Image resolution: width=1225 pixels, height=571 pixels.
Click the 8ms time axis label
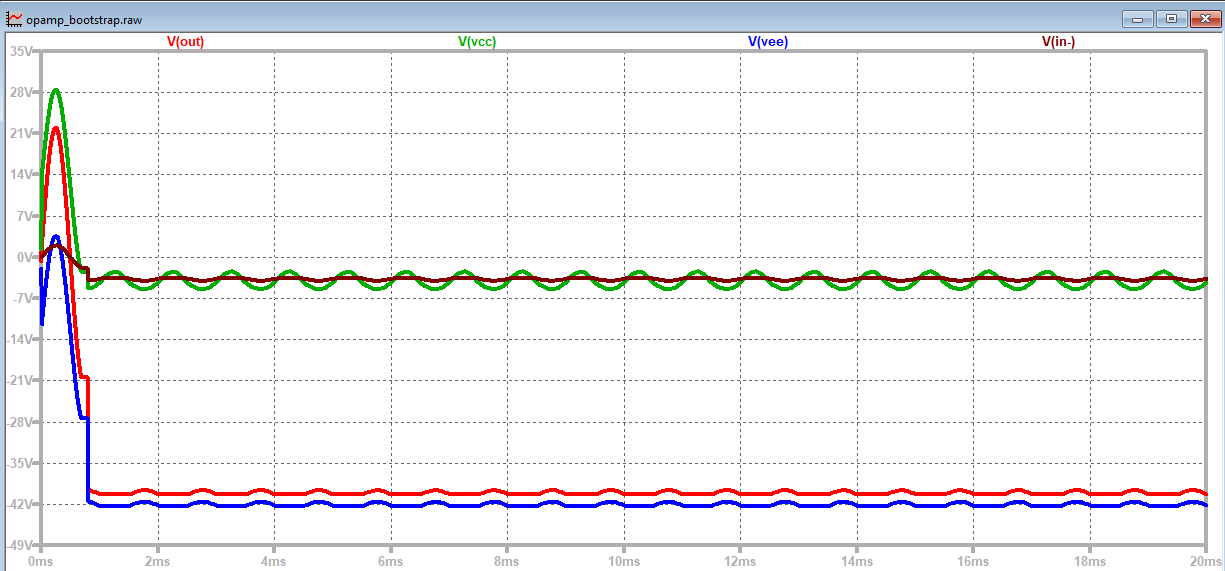coord(507,561)
